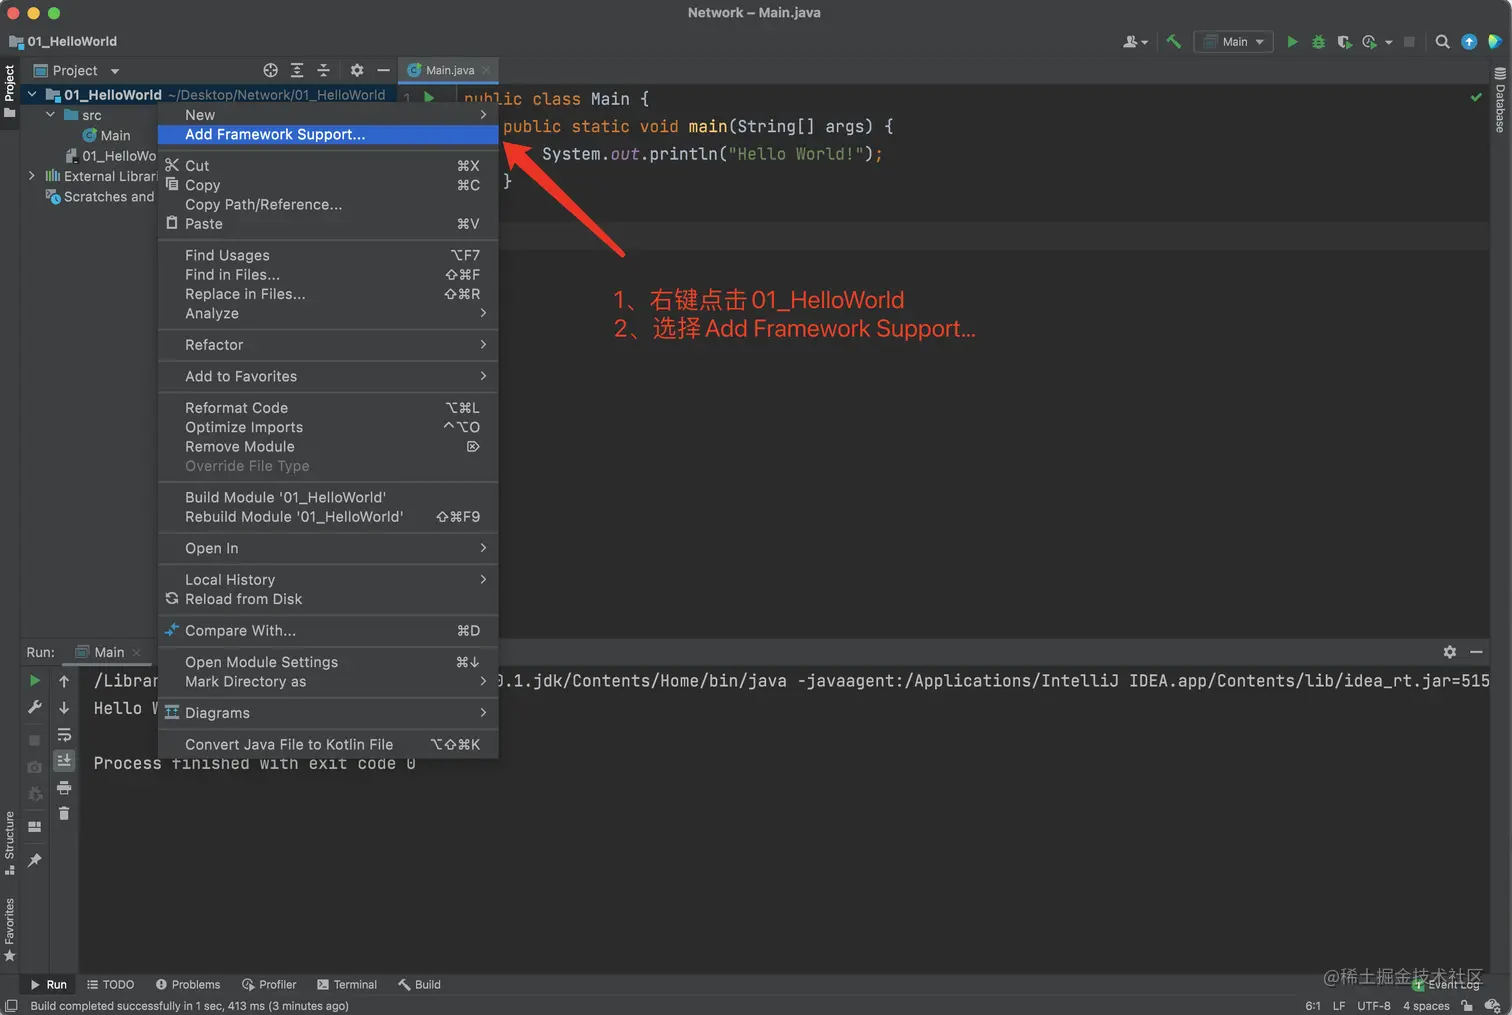Run Main with the green play toolbar icon
Viewport: 1512px width, 1015px height.
tap(1292, 42)
